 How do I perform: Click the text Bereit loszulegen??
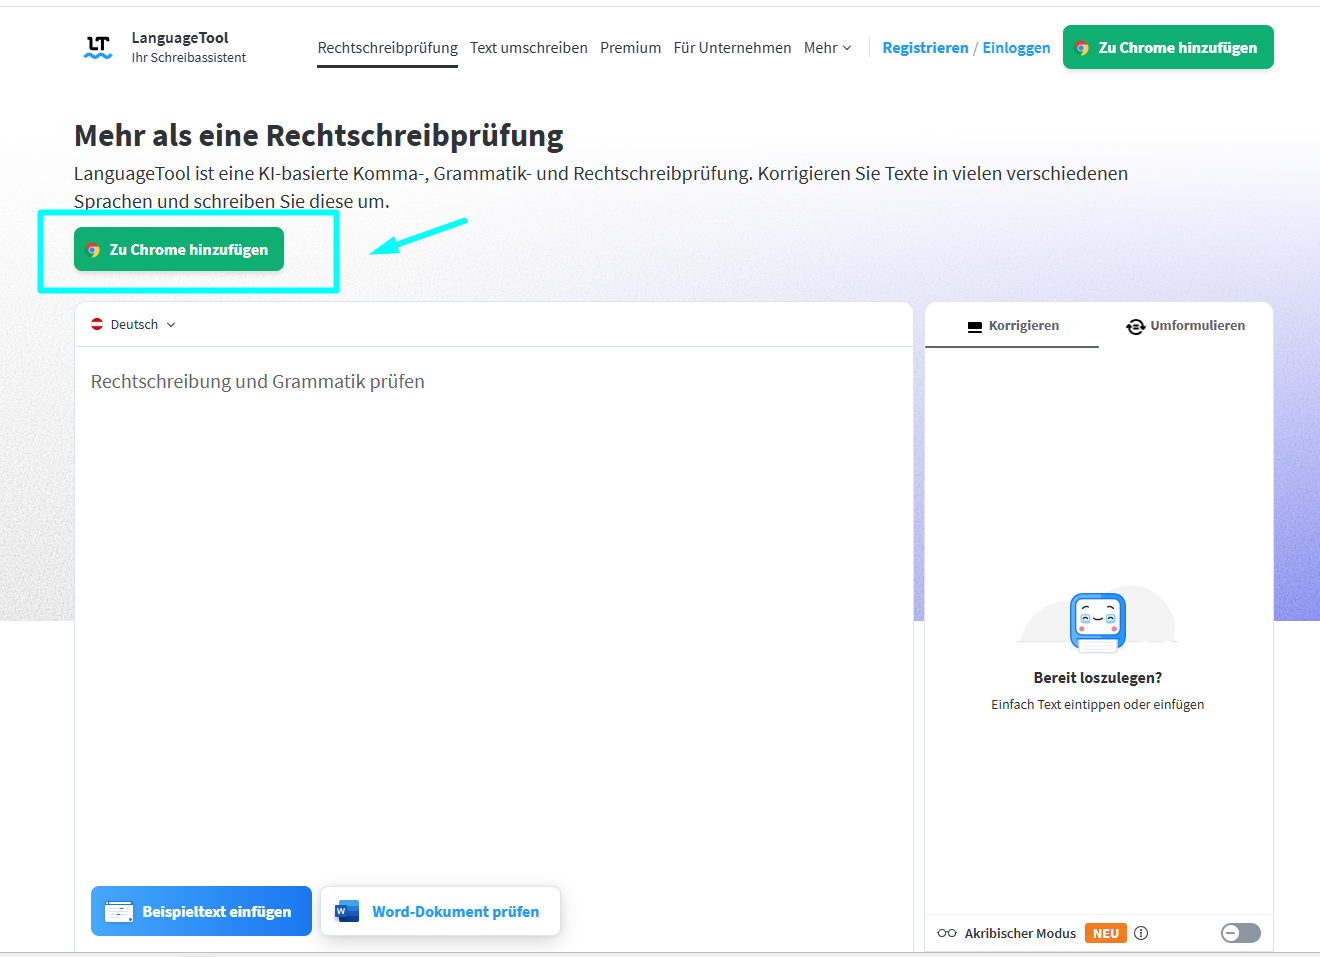point(1098,678)
